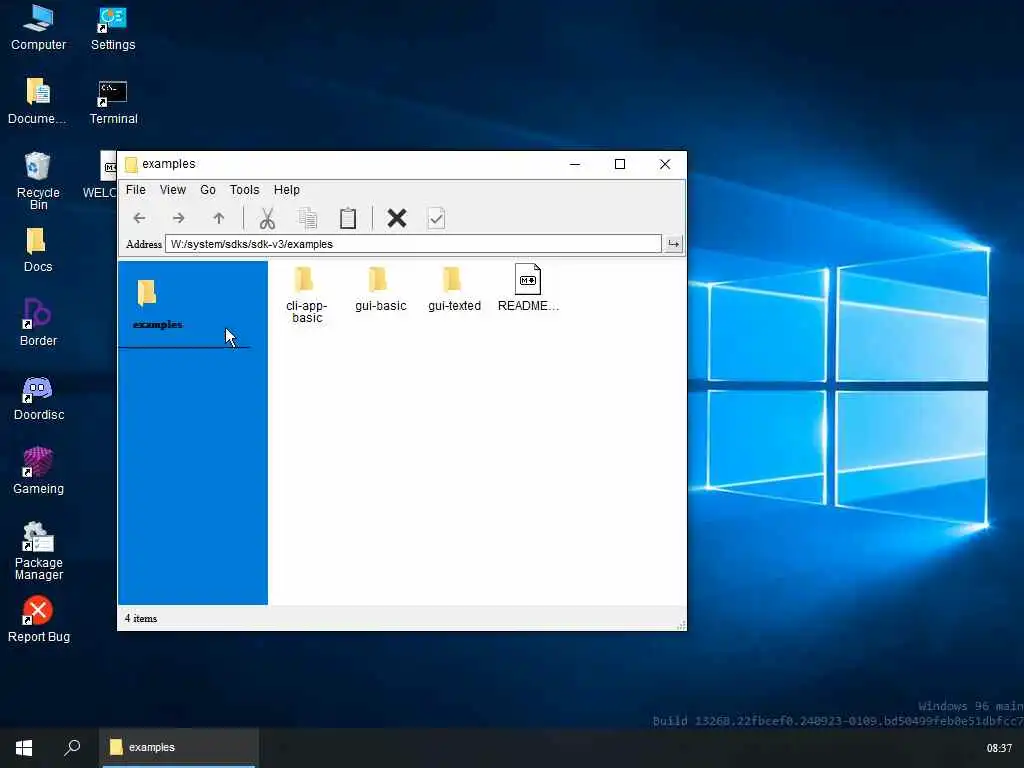Image resolution: width=1024 pixels, height=768 pixels.
Task: Select the Computer desktop icon
Action: coord(39,27)
